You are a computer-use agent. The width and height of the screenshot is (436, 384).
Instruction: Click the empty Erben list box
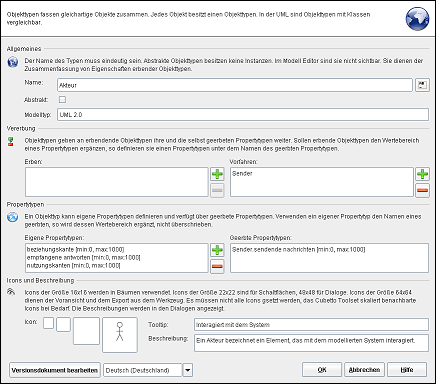pos(117,182)
